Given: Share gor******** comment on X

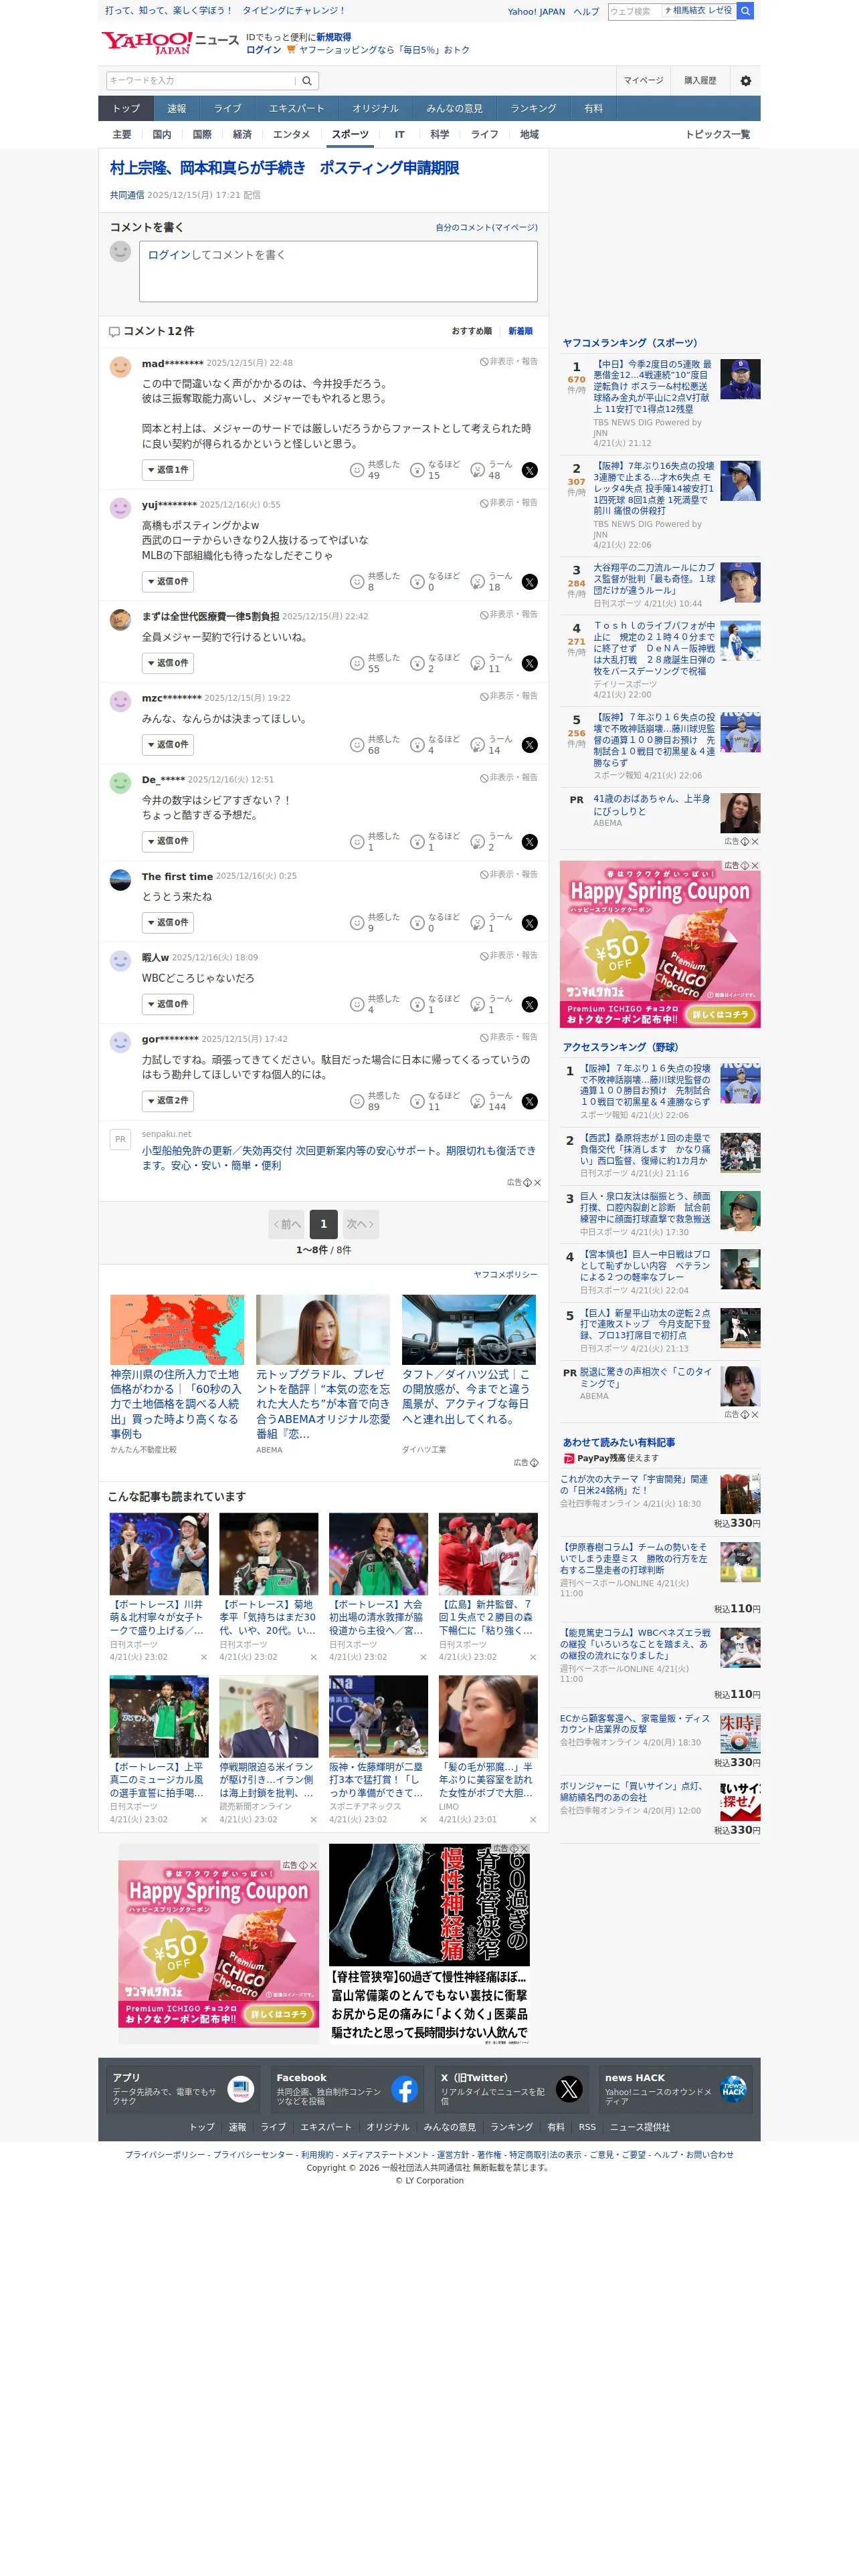Looking at the screenshot, I should click(530, 1101).
